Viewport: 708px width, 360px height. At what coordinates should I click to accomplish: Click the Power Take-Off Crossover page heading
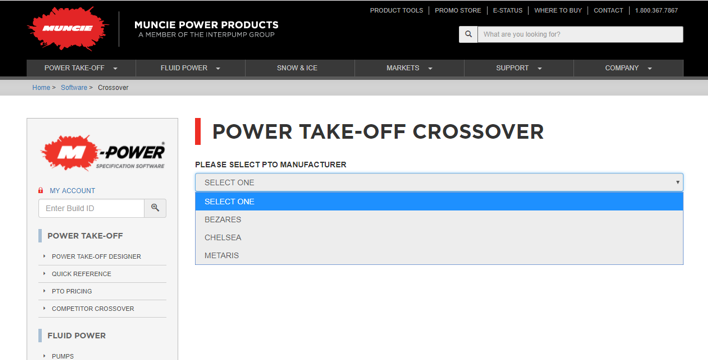[x=378, y=132]
